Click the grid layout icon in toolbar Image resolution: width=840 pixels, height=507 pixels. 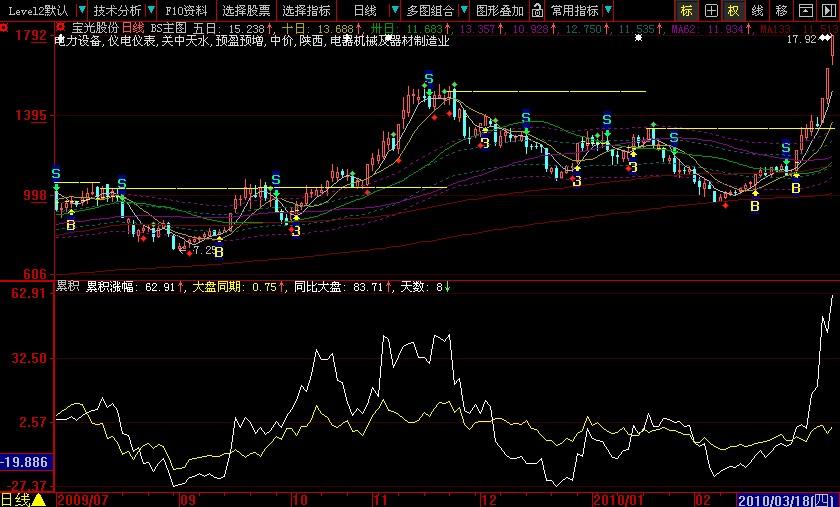(x=711, y=11)
